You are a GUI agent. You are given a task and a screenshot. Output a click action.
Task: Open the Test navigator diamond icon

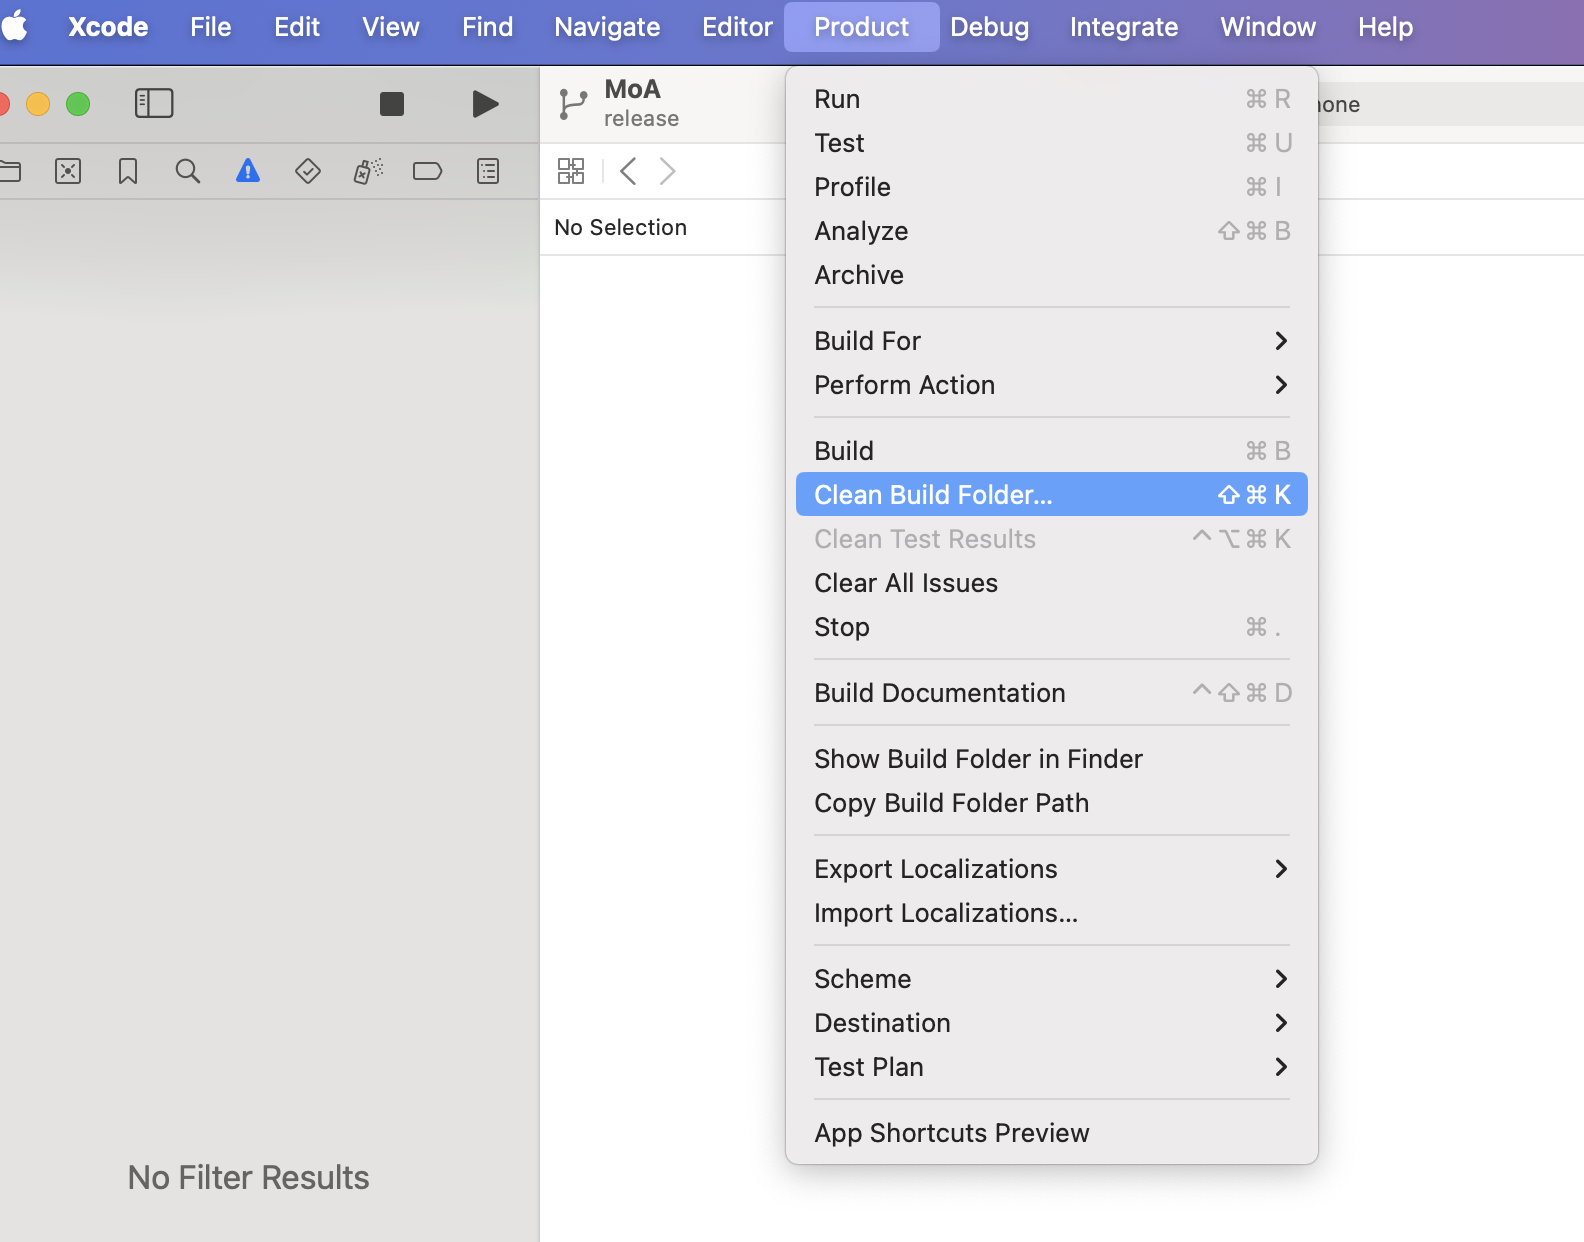coord(308,172)
